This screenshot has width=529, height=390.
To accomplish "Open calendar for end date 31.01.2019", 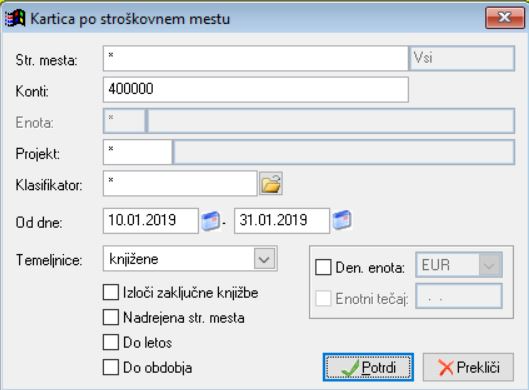I will [342, 220].
